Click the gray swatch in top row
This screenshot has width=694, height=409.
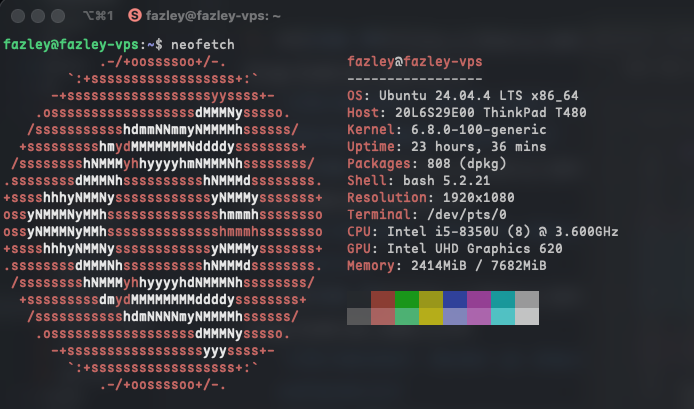pyautogui.click(x=527, y=299)
